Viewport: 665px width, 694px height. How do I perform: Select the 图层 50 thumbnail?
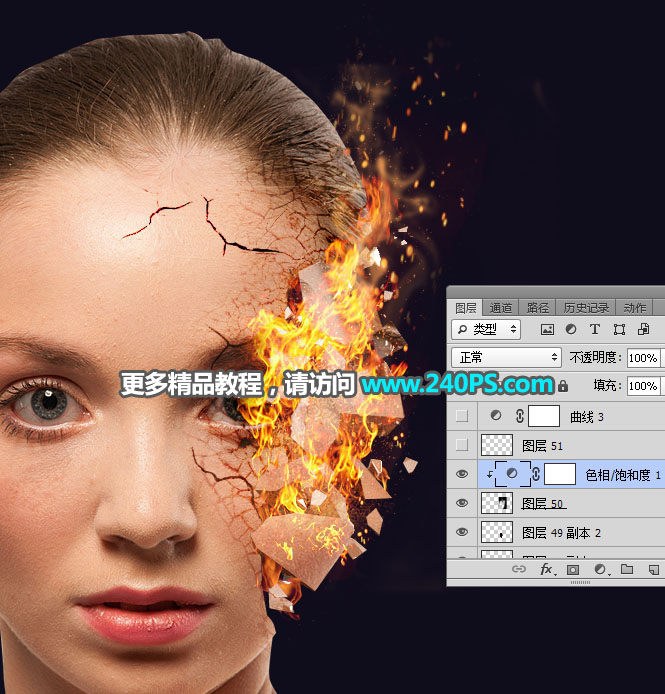point(497,503)
